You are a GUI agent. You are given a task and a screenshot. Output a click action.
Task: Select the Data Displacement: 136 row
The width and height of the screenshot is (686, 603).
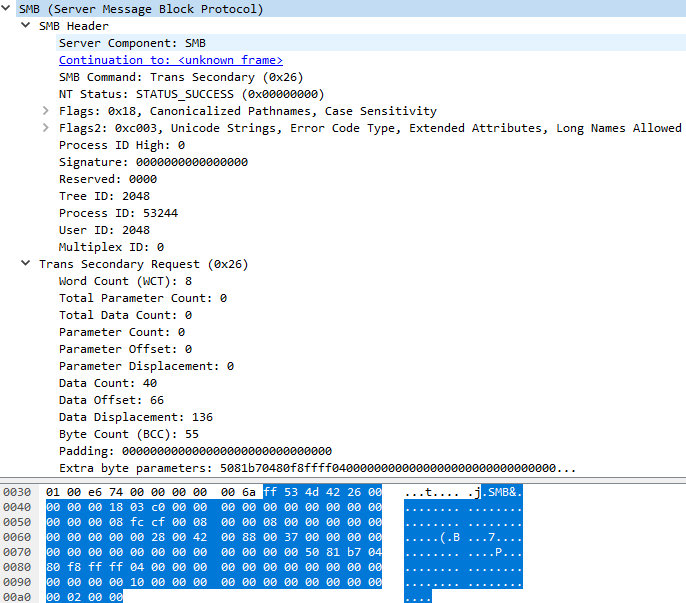click(x=135, y=417)
